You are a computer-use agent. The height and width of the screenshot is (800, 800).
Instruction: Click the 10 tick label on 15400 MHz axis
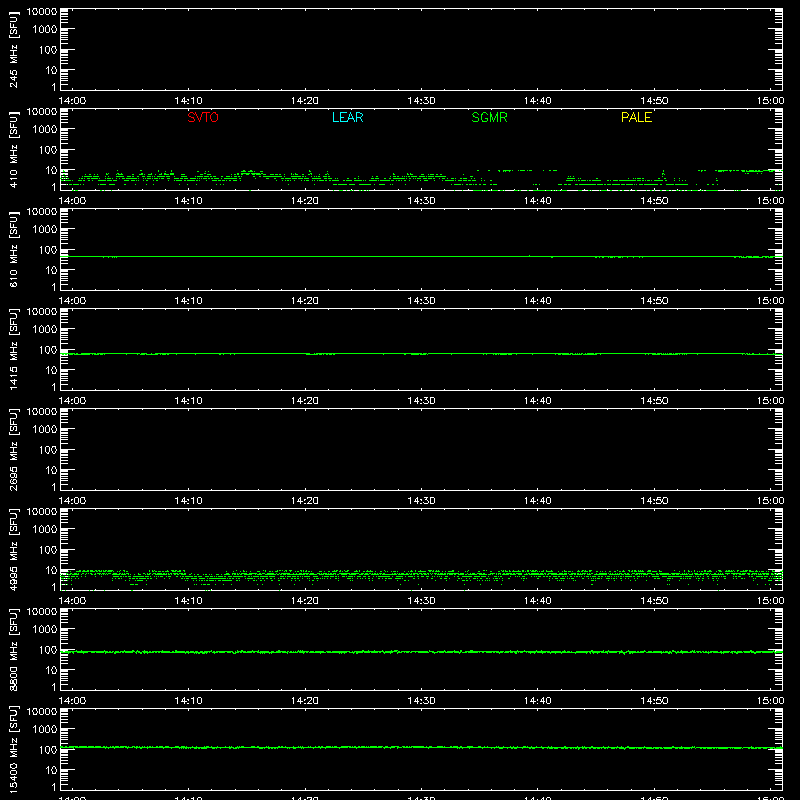[51, 770]
